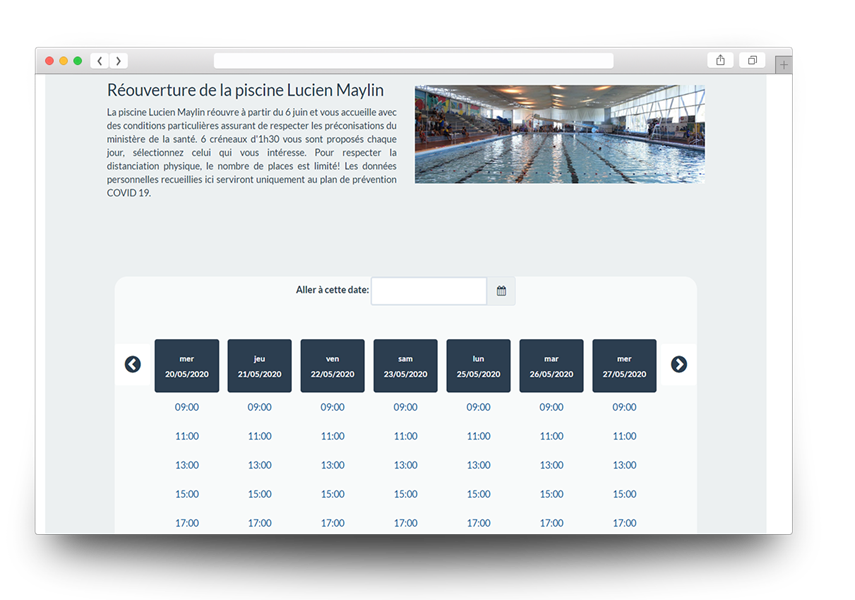Select the lun 25/05/2020 day header
The image size is (855, 600).
pyautogui.click(x=478, y=365)
